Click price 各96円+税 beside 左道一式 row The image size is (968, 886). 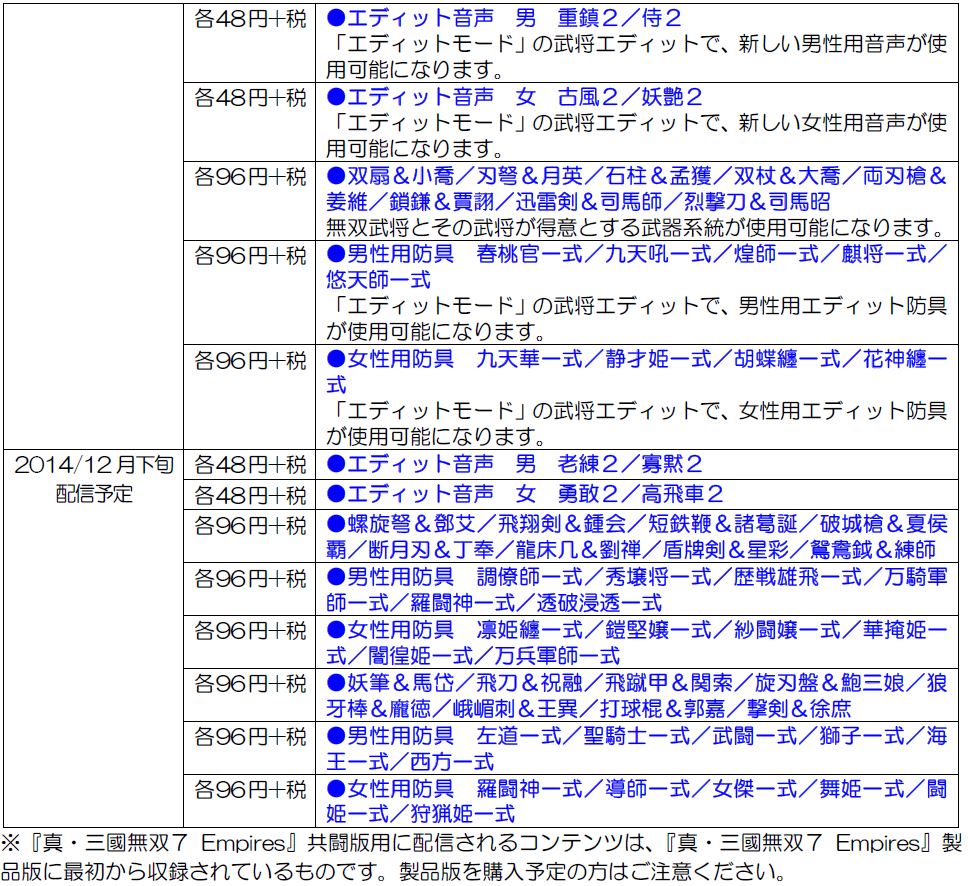coord(250,737)
